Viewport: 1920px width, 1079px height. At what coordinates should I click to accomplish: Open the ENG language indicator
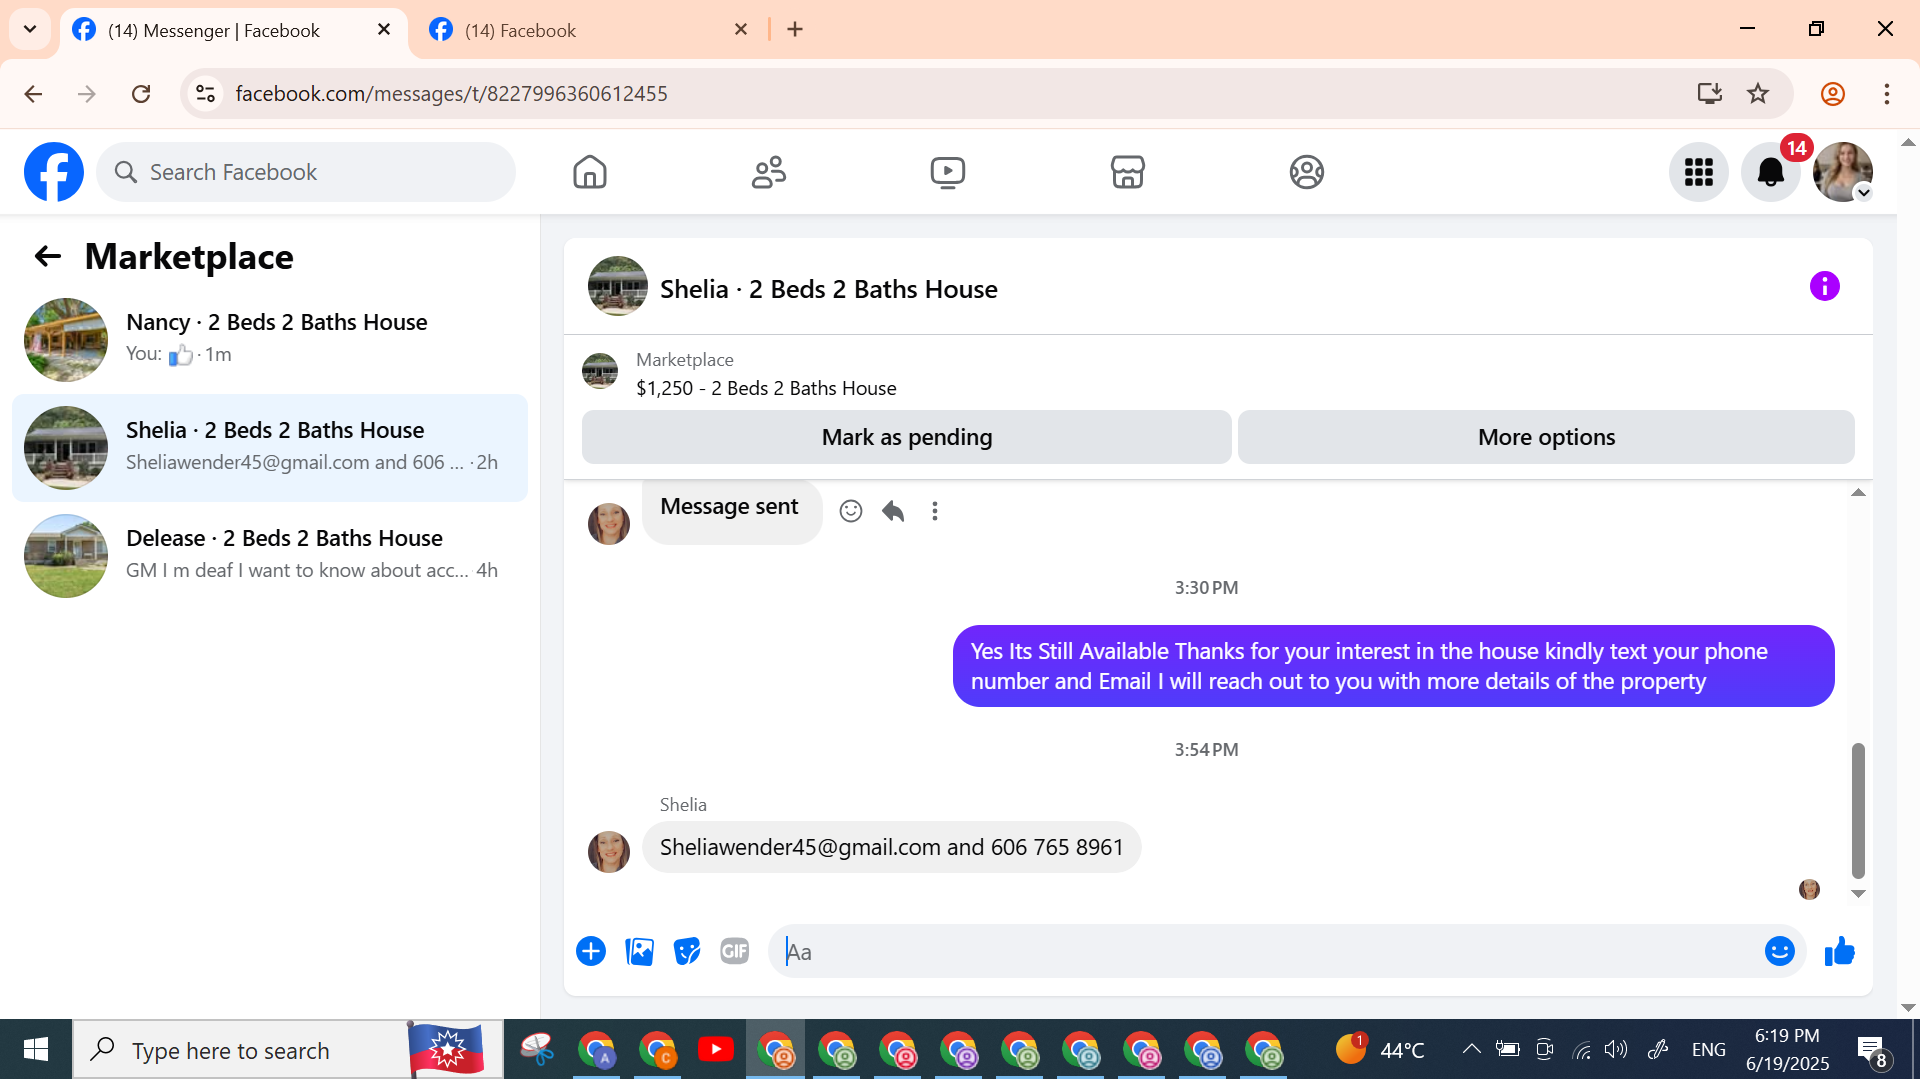click(1709, 1049)
